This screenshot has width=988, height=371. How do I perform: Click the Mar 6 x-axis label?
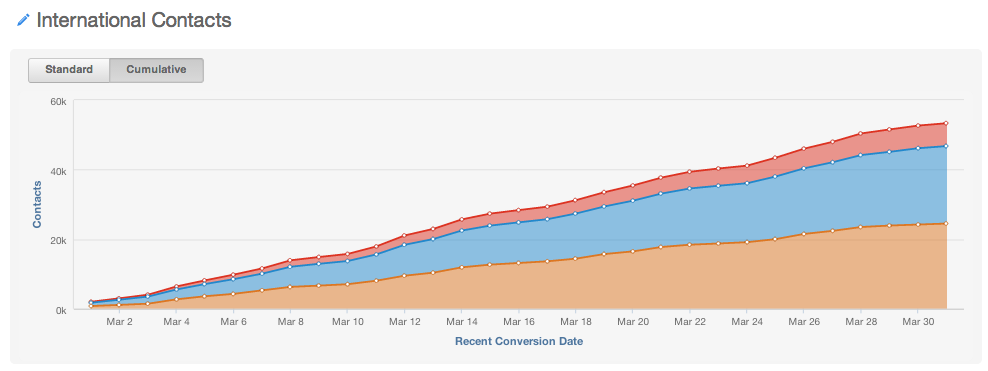point(234,322)
